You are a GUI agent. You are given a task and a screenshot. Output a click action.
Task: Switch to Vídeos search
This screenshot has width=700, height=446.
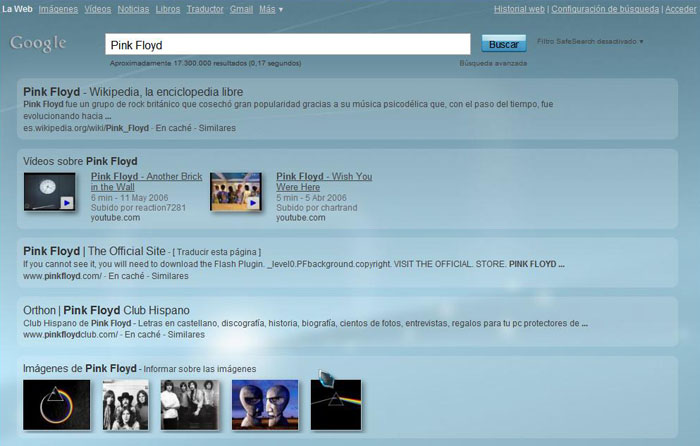98,9
